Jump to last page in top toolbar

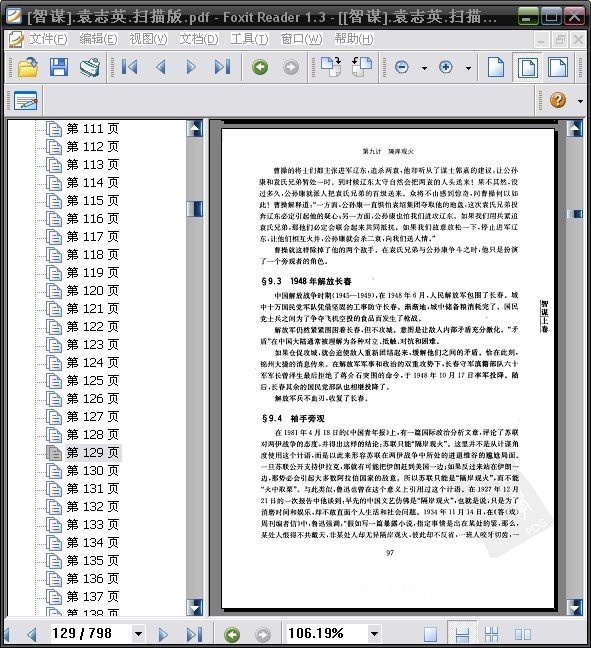[x=222, y=67]
